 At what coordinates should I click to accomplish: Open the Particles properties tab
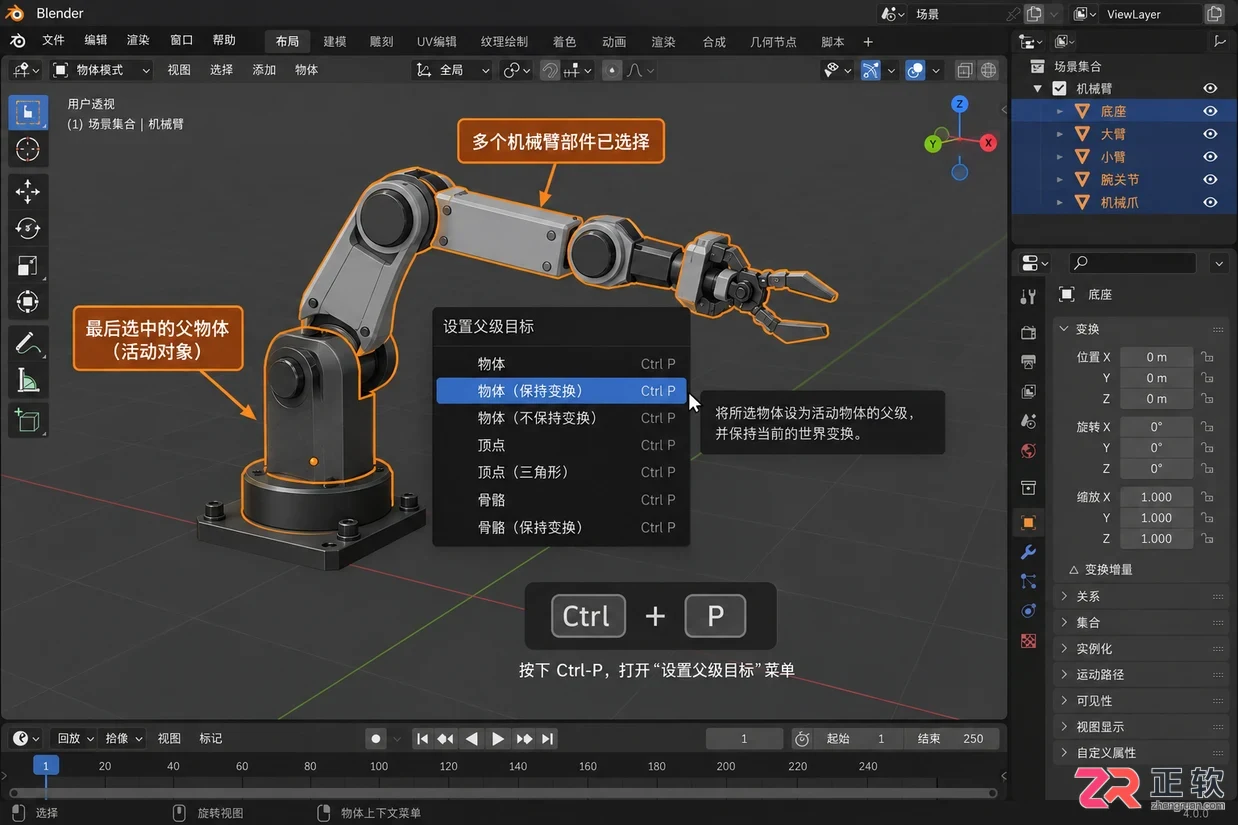click(x=1028, y=582)
